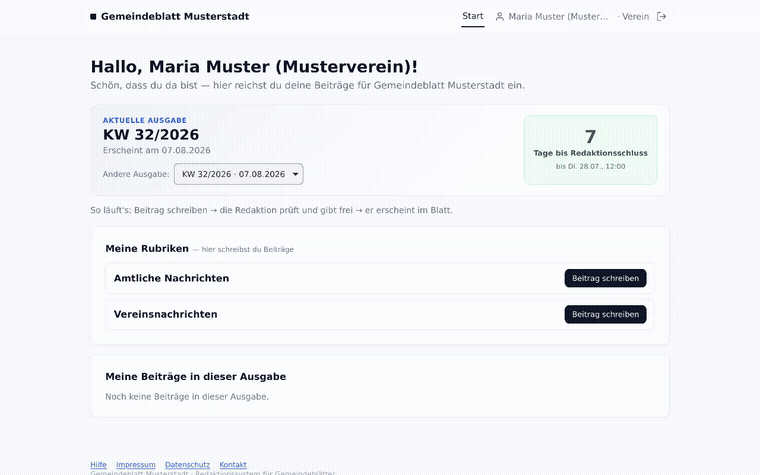Open the Hilfe footer link
The height and width of the screenshot is (475, 760).
[x=98, y=464]
